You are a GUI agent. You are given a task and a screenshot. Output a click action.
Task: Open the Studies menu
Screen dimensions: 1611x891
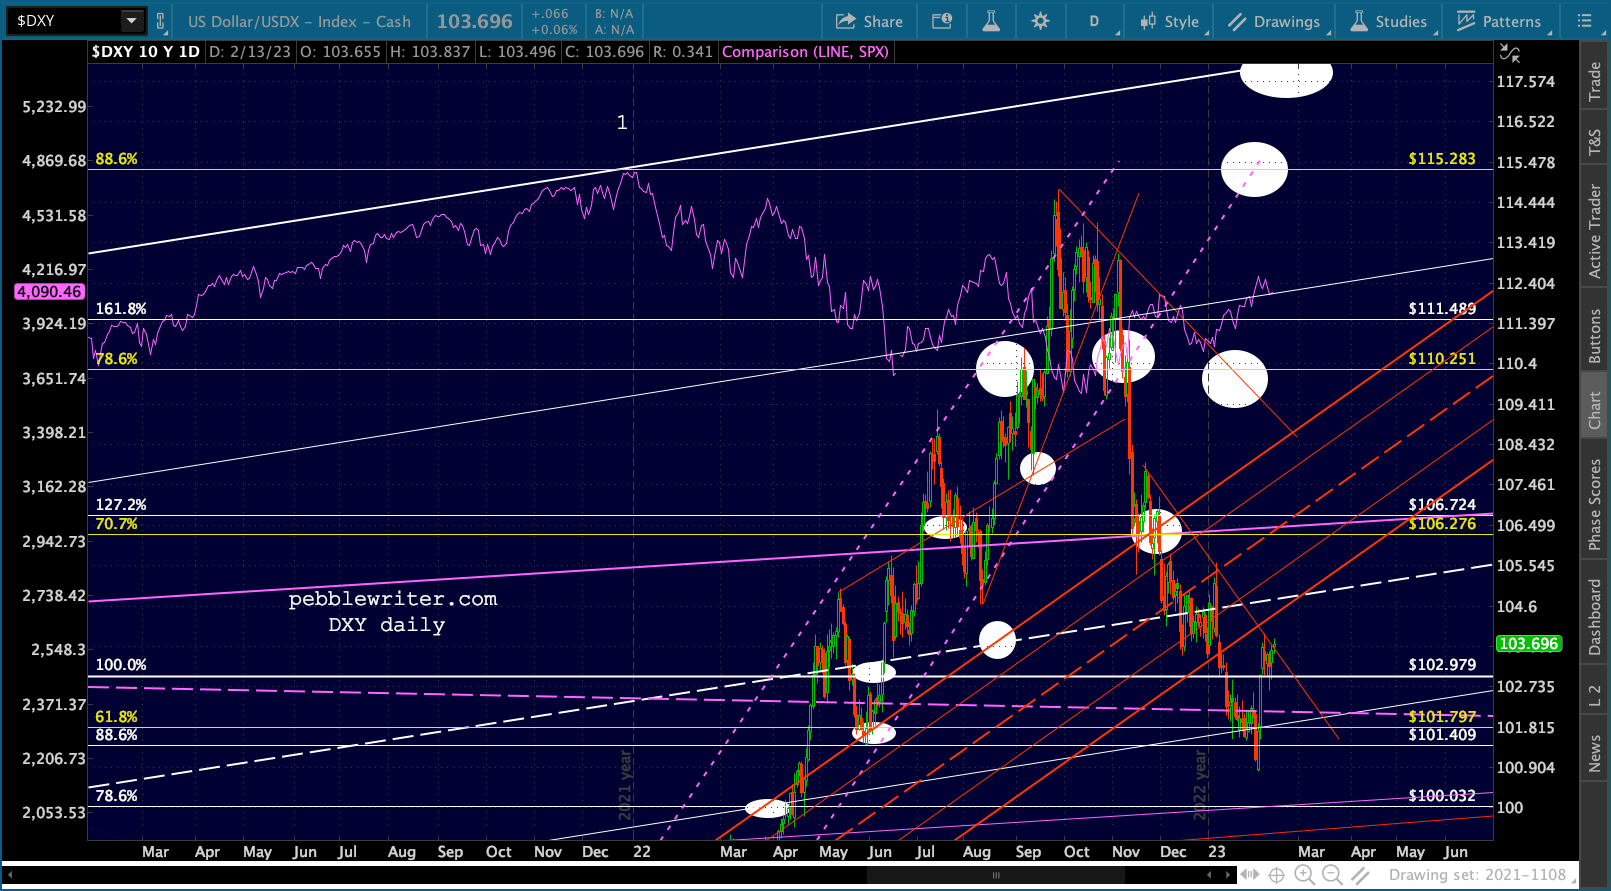pos(1389,21)
